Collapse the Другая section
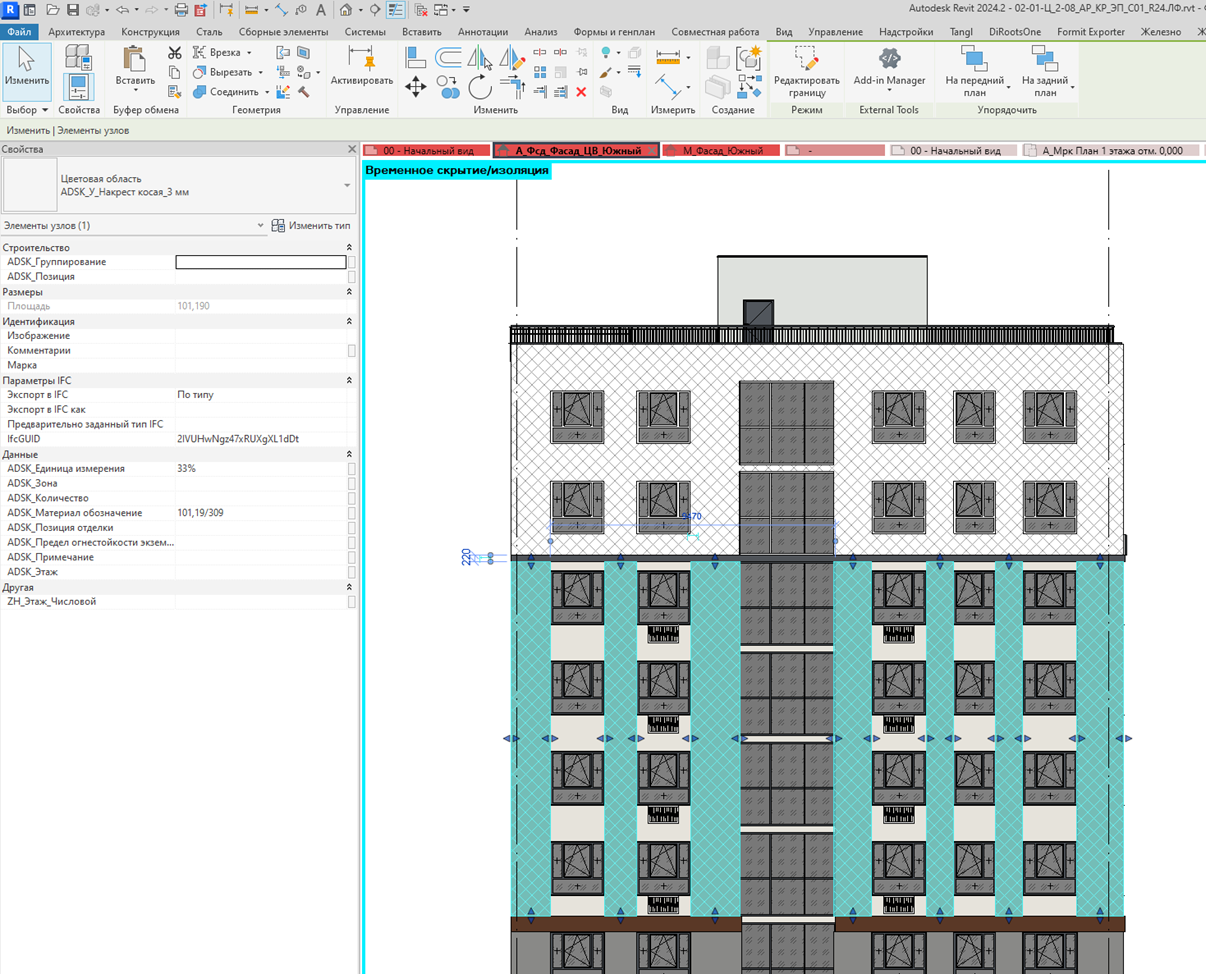1206x974 pixels. click(349, 587)
